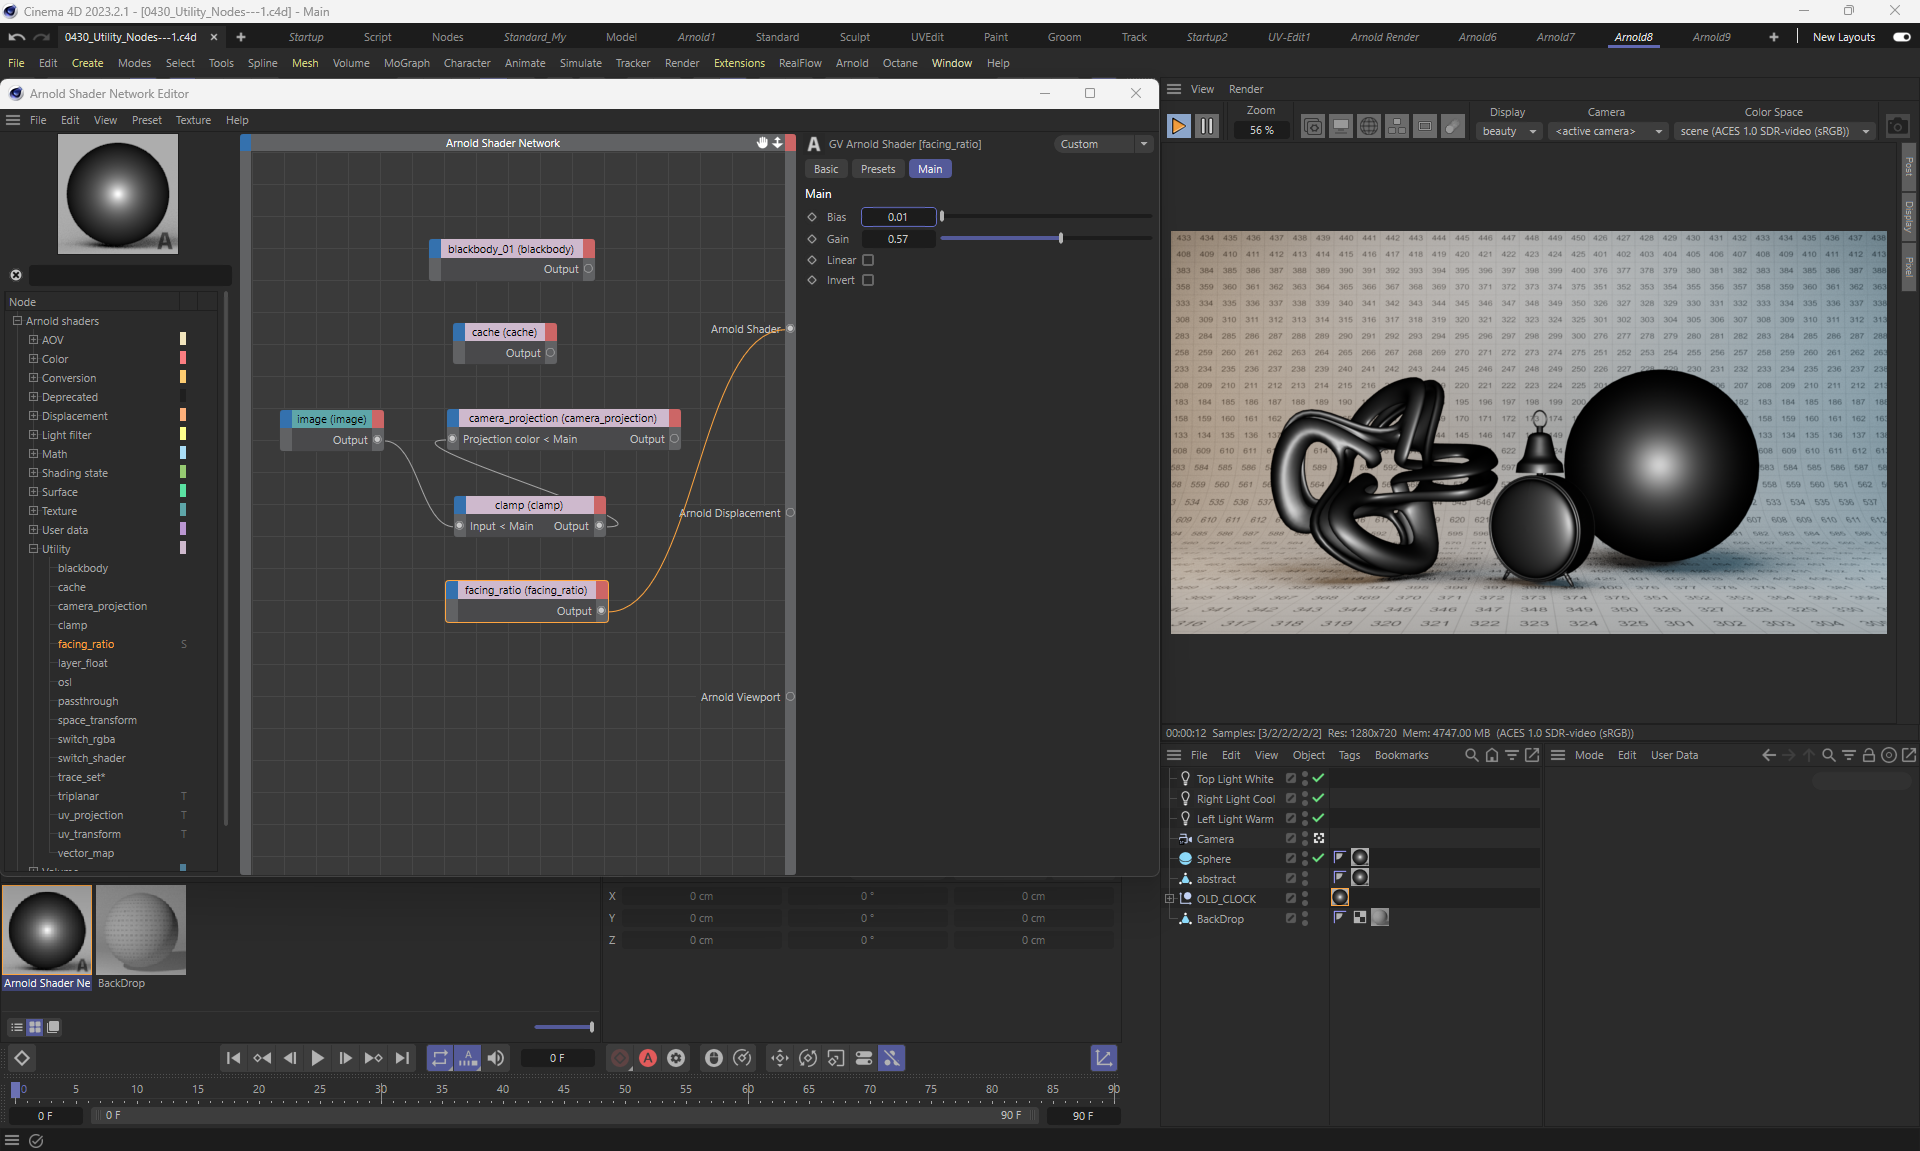Select the triplanar utility node in list

[x=78, y=796]
